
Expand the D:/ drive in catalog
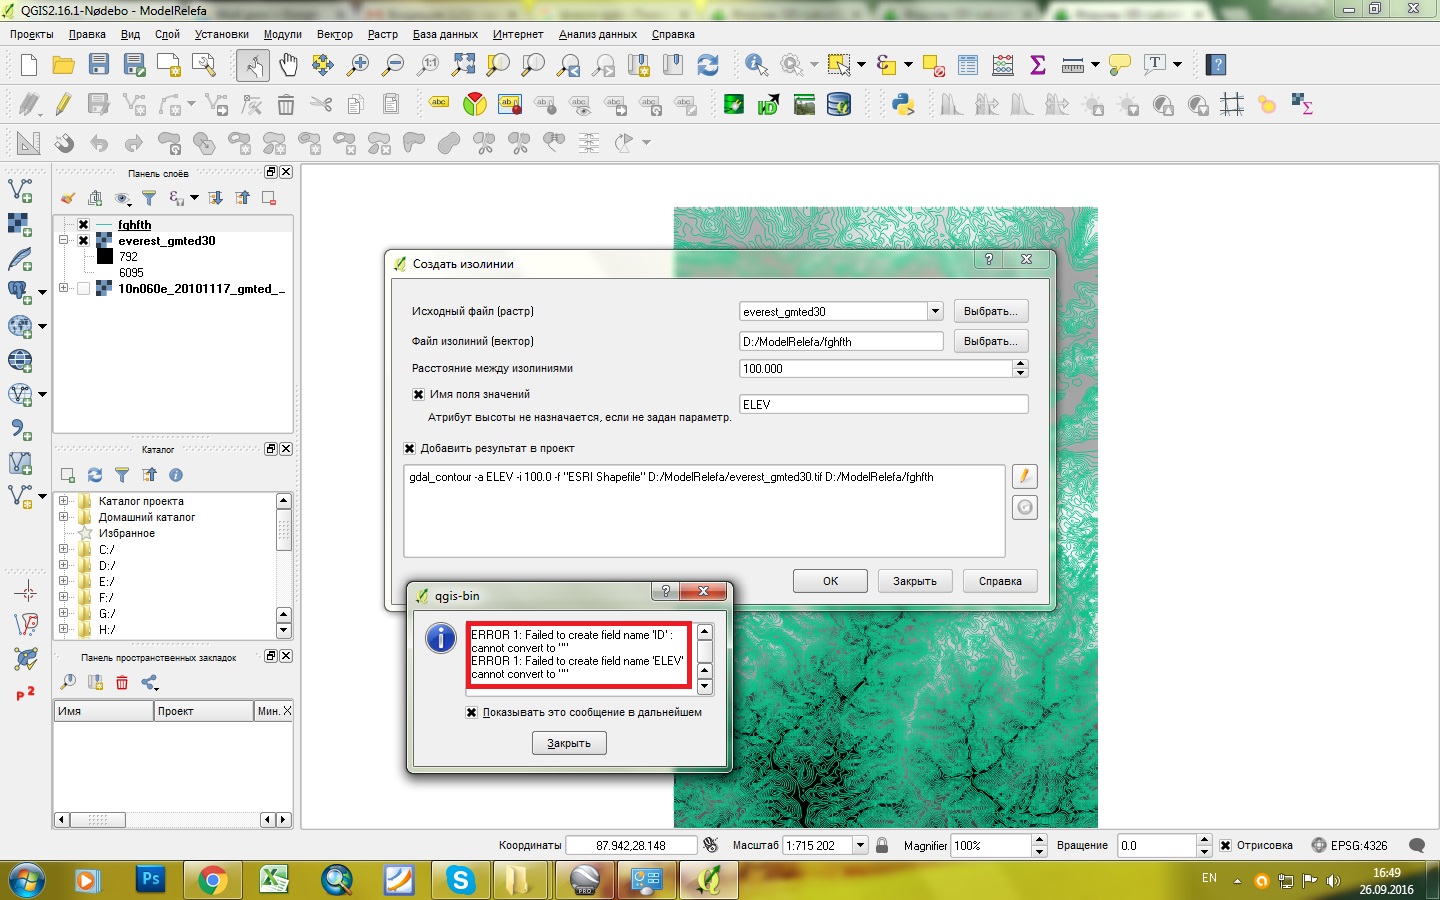tap(64, 565)
